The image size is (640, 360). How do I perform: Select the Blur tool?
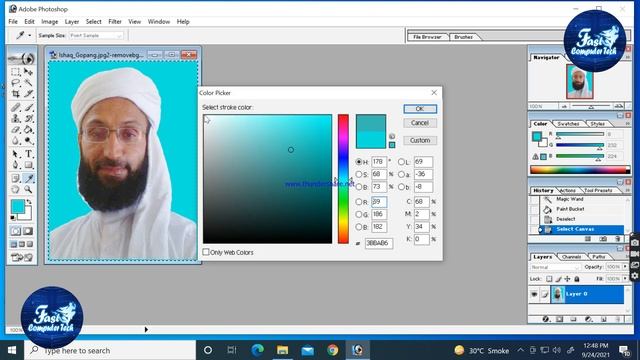click(16, 141)
